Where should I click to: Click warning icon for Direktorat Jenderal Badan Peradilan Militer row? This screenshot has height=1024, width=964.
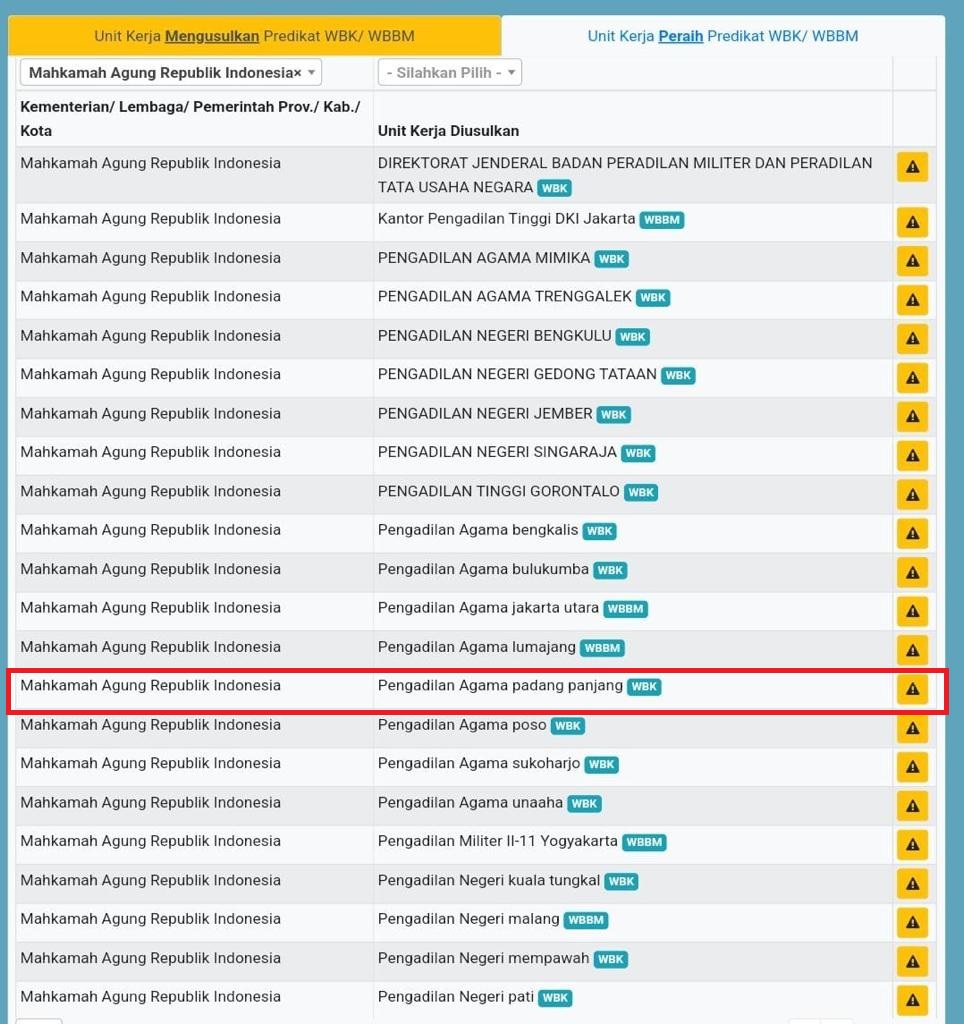912,167
